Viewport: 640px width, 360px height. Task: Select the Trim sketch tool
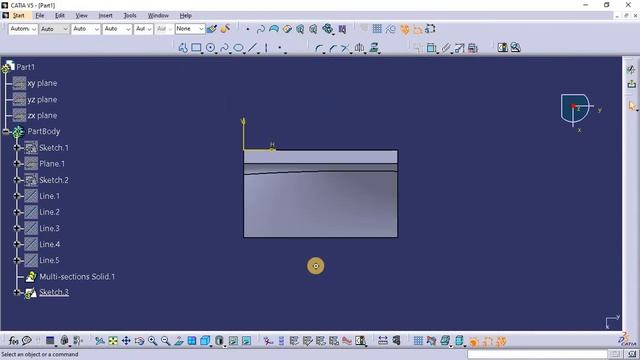345,49
